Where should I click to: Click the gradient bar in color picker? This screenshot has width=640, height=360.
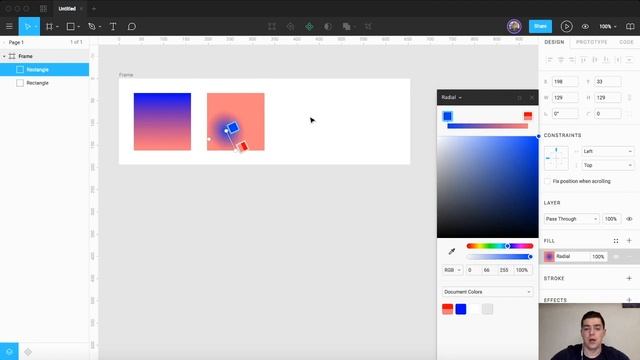[x=487, y=126]
